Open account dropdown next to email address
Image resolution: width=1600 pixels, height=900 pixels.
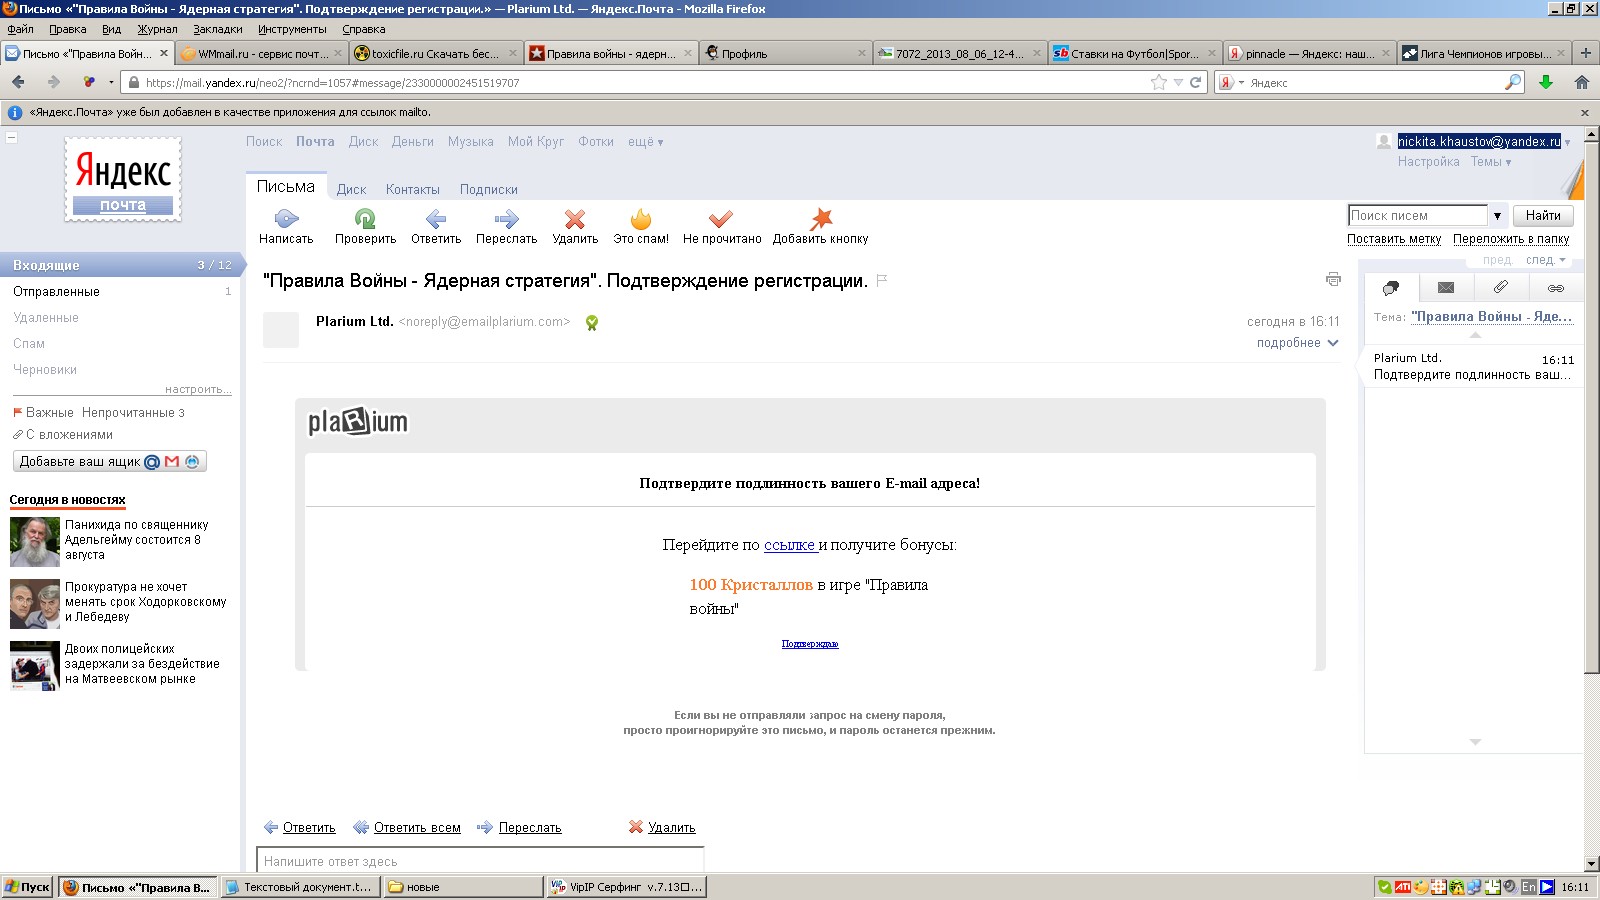tap(1567, 142)
